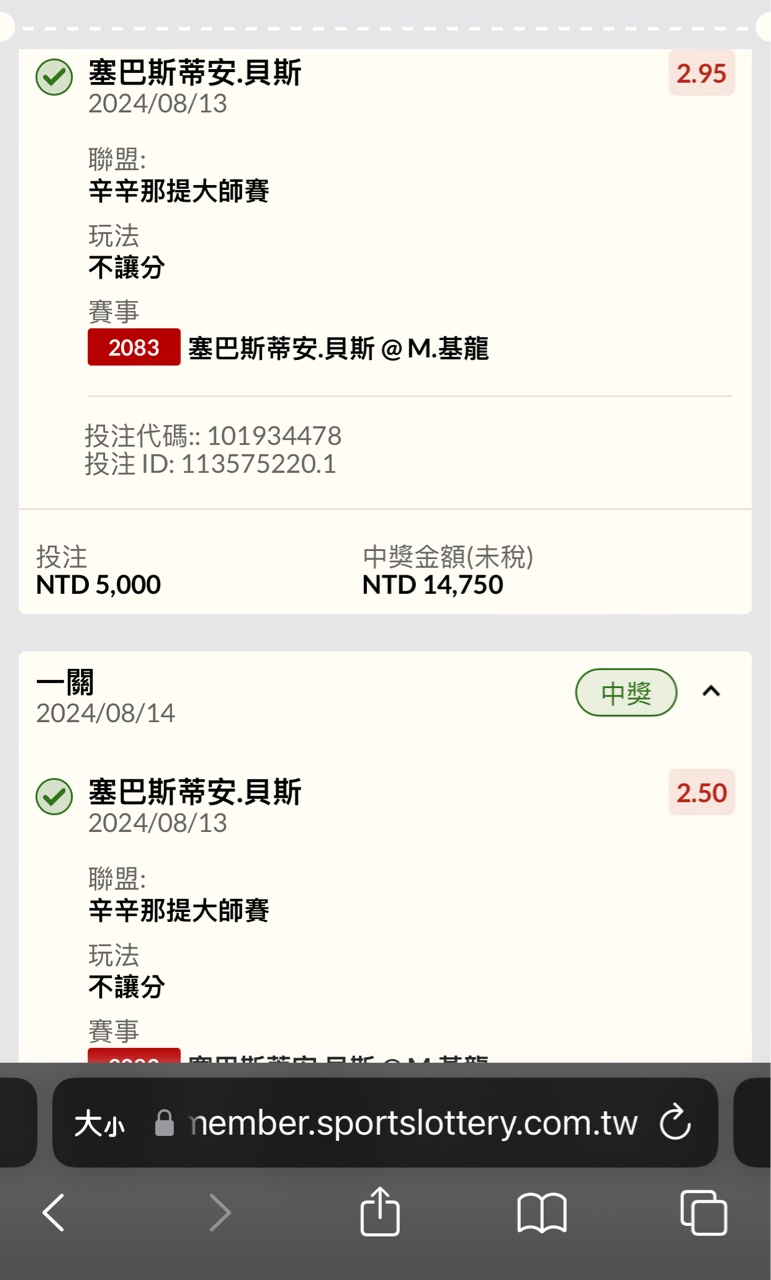The width and height of the screenshot is (771, 1280).
Task: Tap the red 2083 match code badge
Action: click(134, 347)
